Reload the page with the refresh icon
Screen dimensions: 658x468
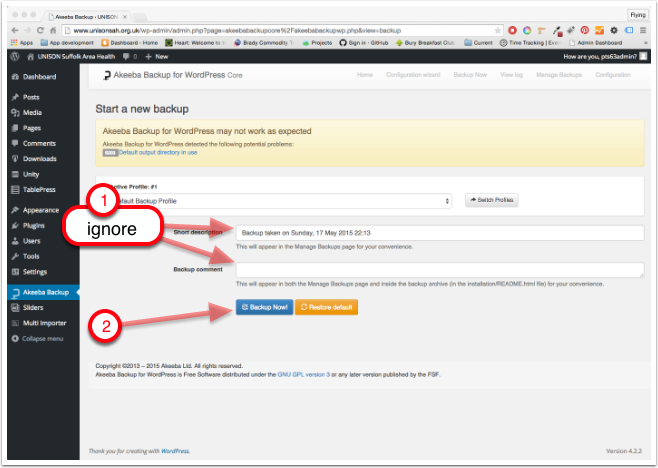40,30
